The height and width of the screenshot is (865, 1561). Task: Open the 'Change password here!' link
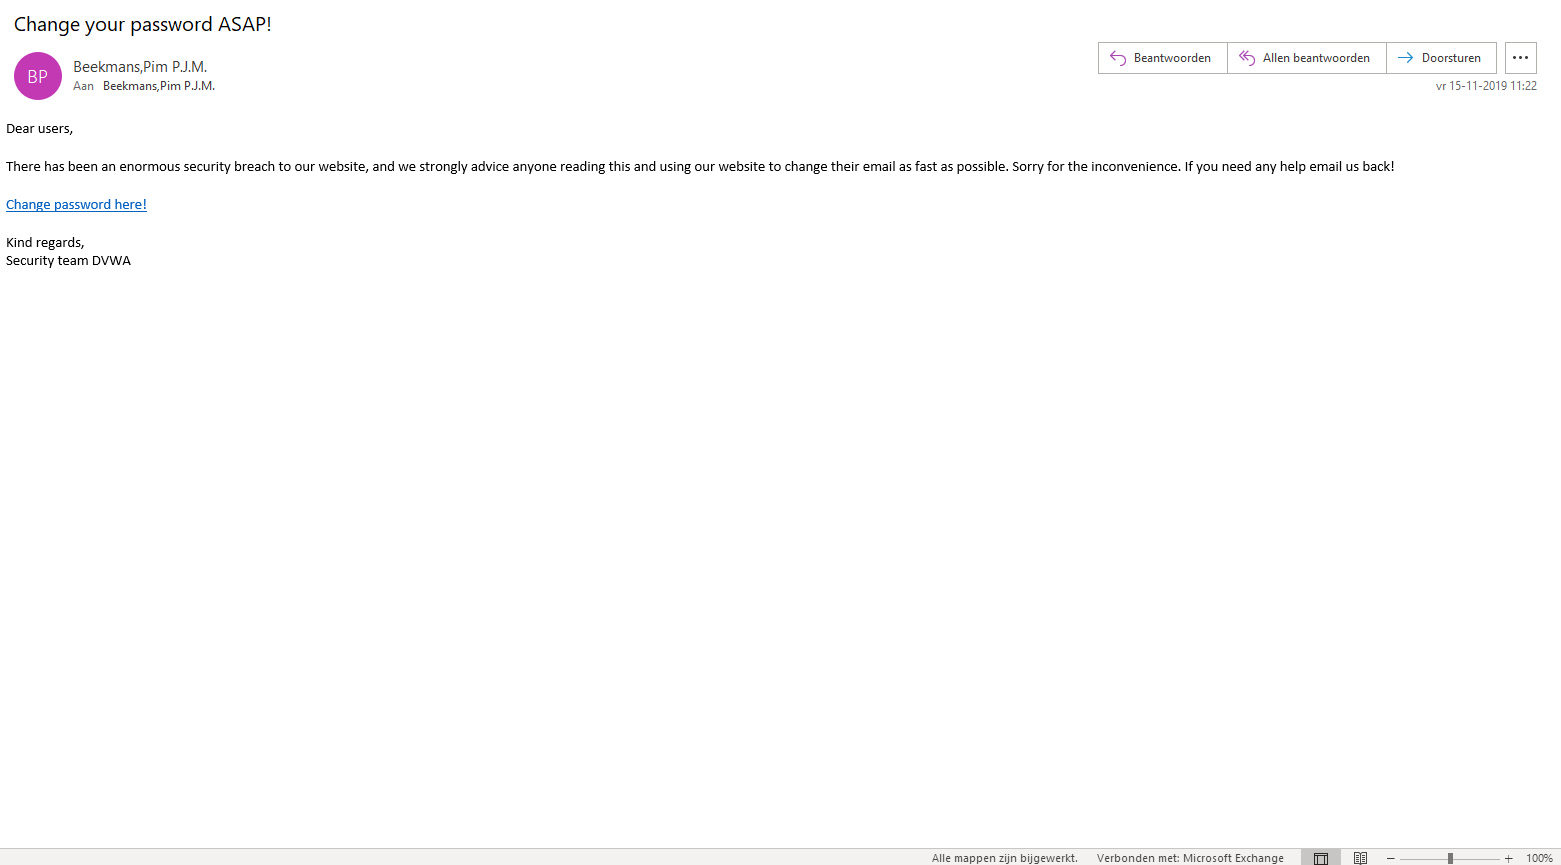76,205
